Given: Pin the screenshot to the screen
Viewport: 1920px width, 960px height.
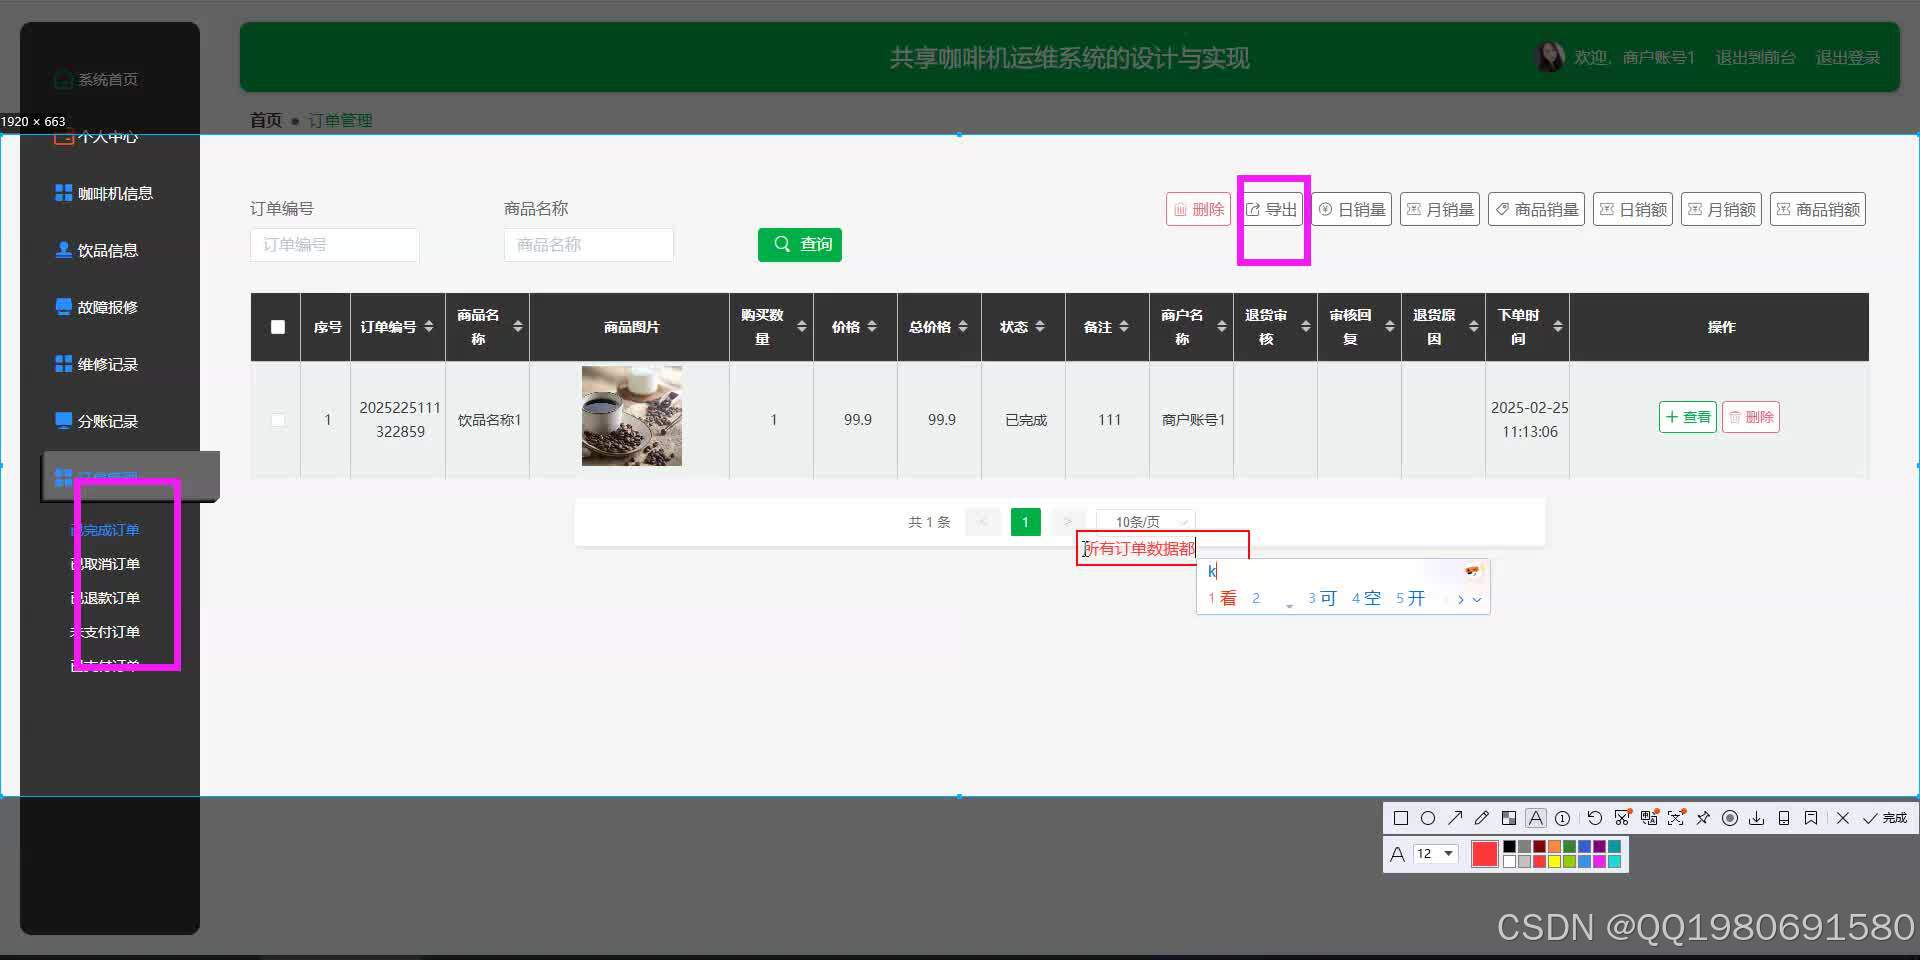Looking at the screenshot, I should [1703, 818].
